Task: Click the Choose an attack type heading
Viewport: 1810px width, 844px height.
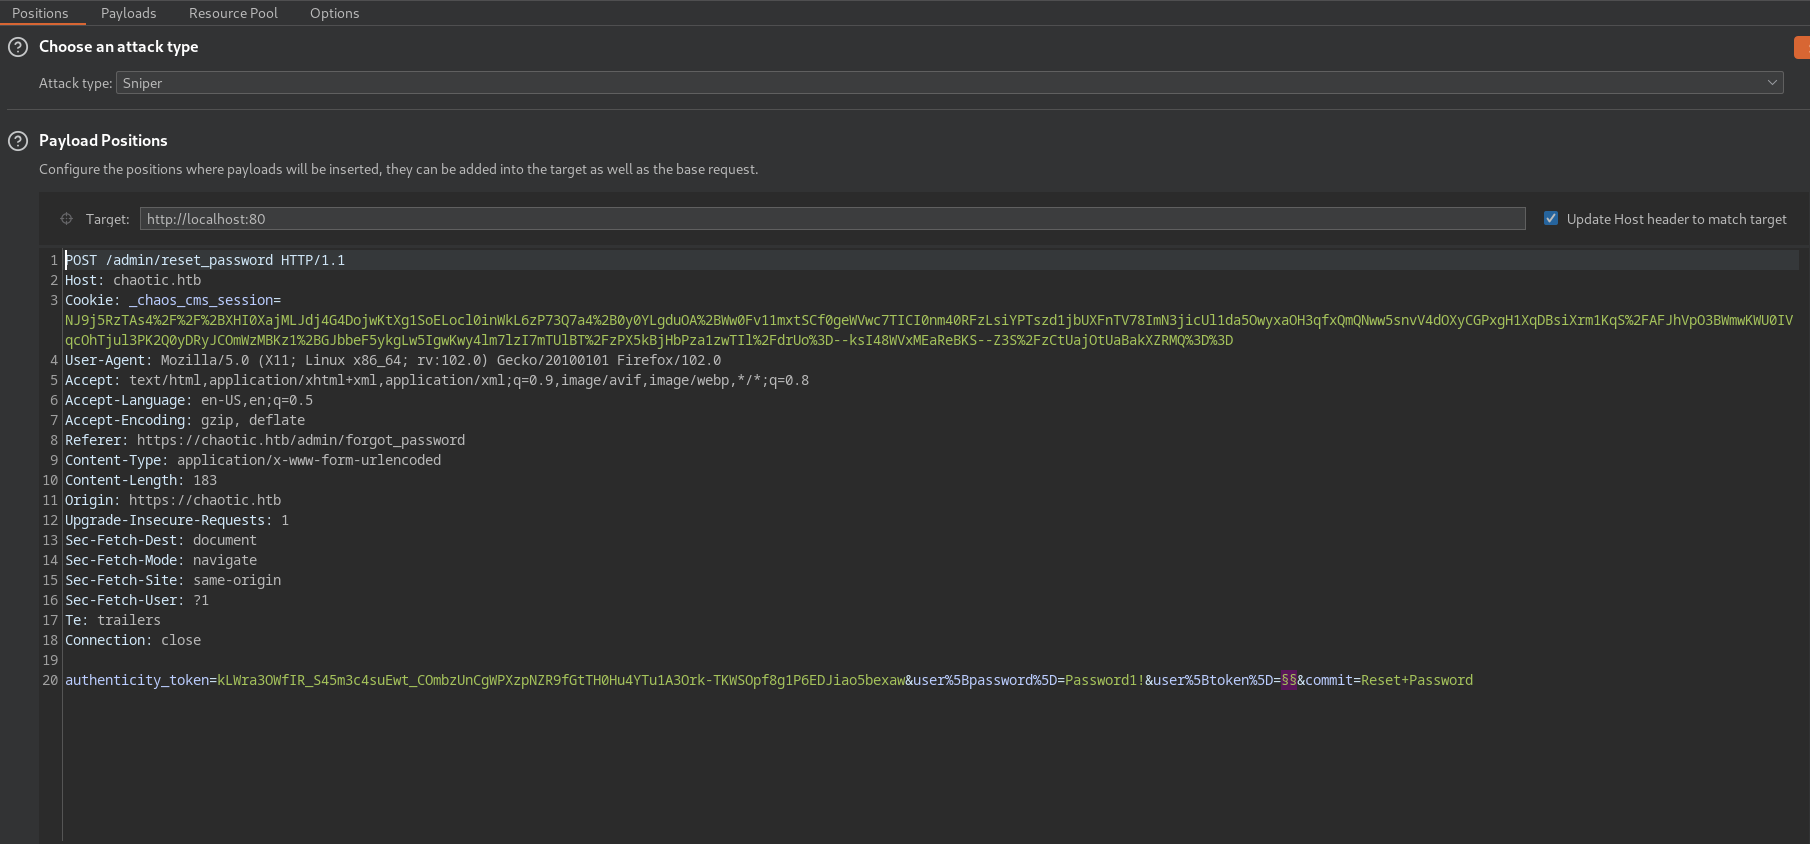Action: [x=118, y=47]
